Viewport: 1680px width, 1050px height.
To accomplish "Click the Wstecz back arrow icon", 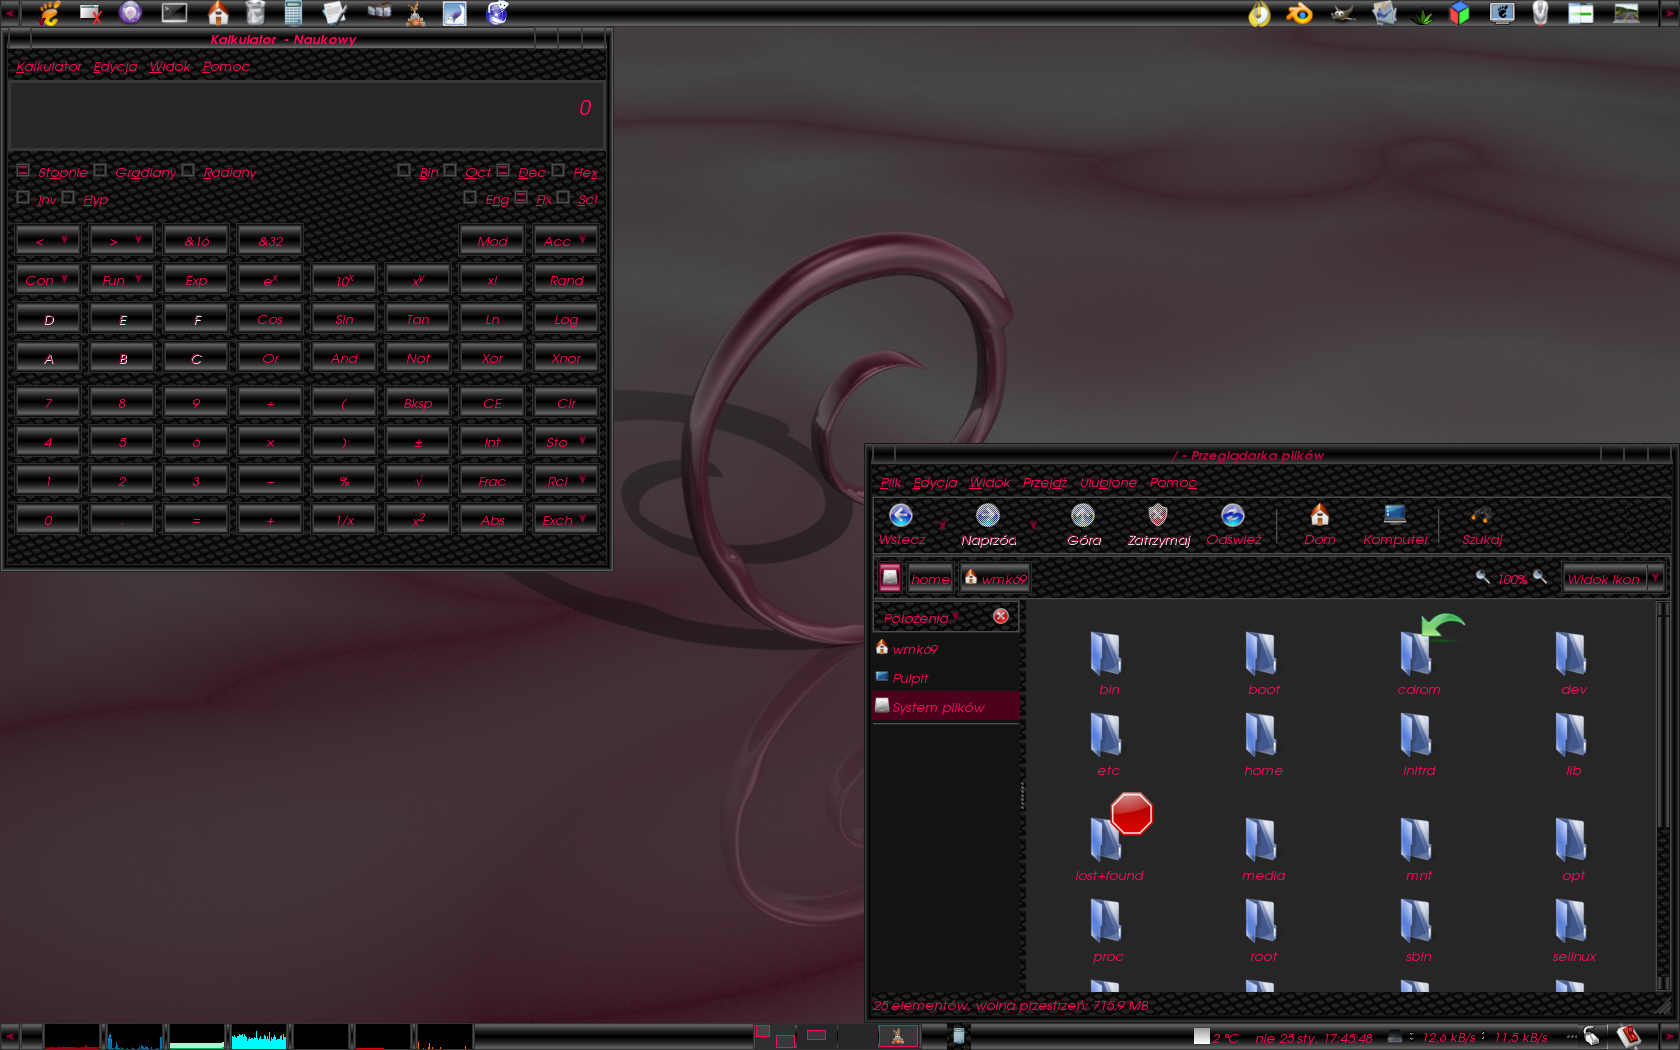I will point(900,515).
